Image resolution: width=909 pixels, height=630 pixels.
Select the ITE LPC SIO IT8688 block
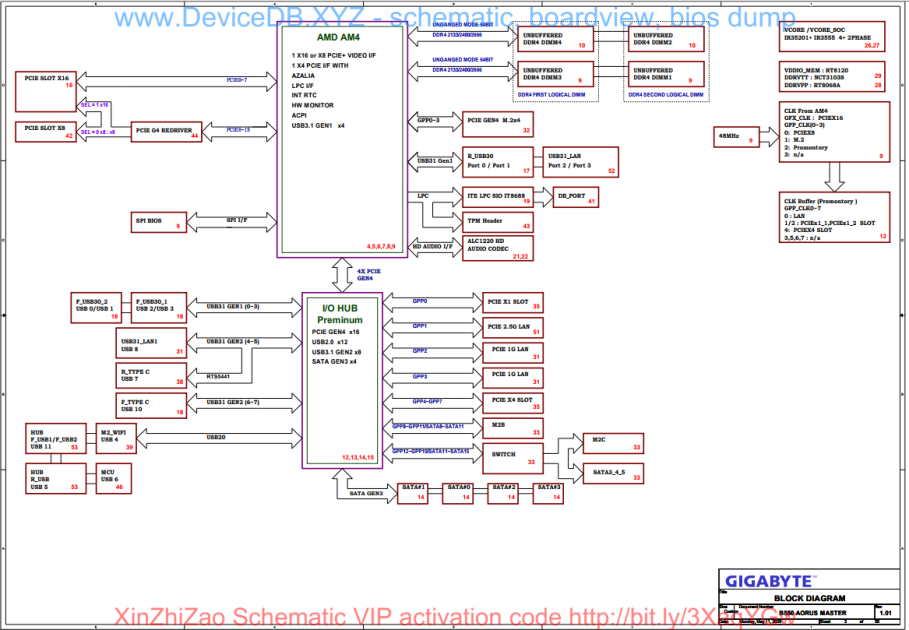pos(497,197)
